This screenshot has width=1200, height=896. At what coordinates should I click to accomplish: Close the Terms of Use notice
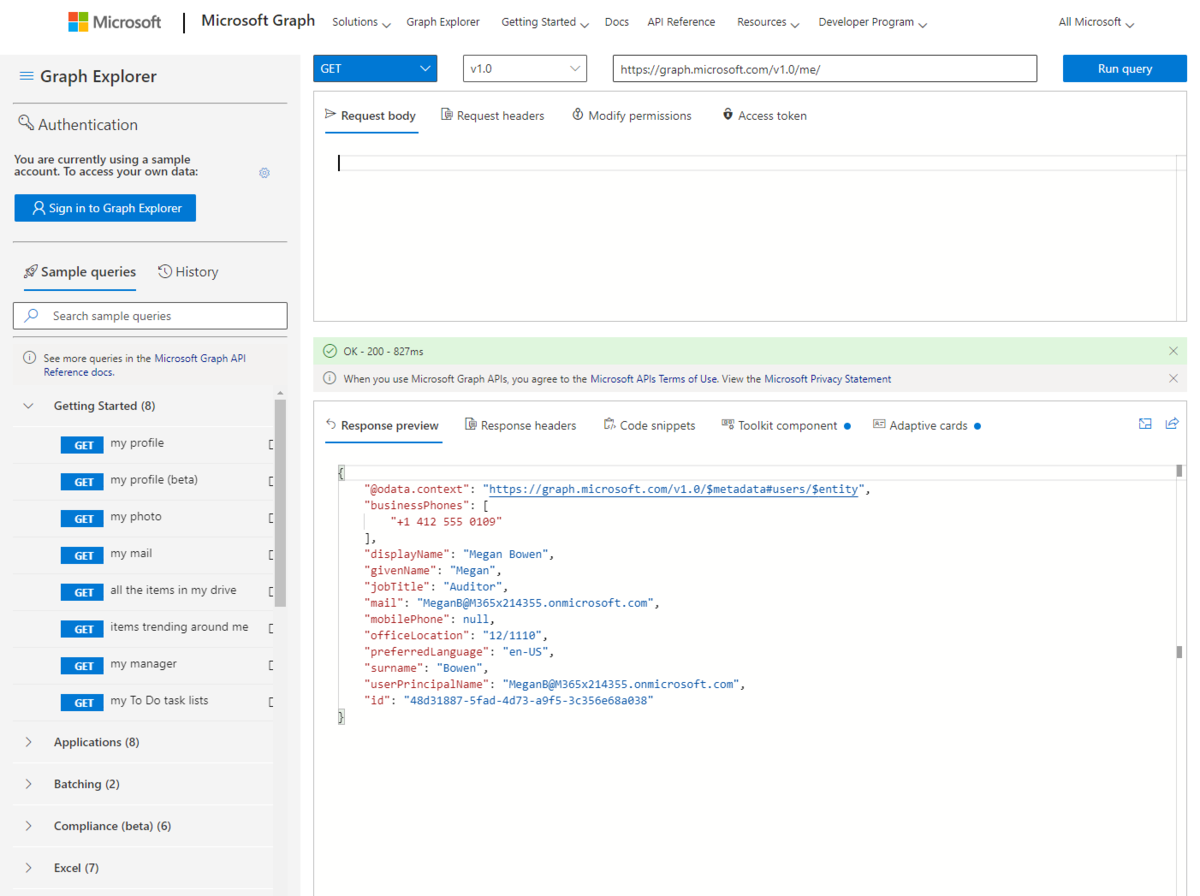click(x=1173, y=379)
